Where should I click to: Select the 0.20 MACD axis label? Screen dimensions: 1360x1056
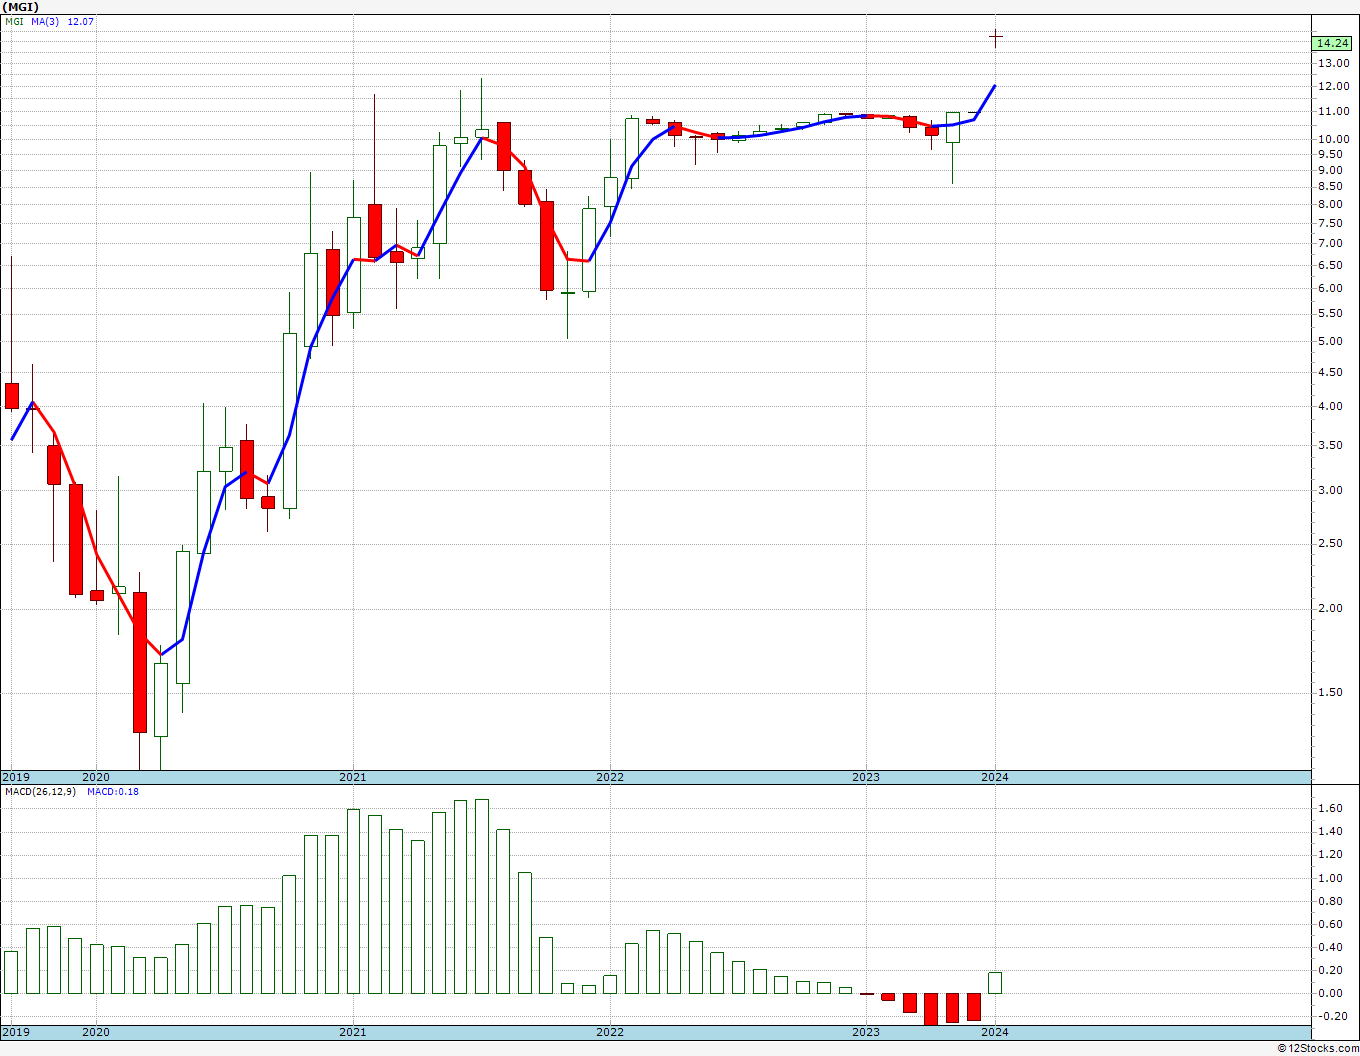[x=1330, y=970]
